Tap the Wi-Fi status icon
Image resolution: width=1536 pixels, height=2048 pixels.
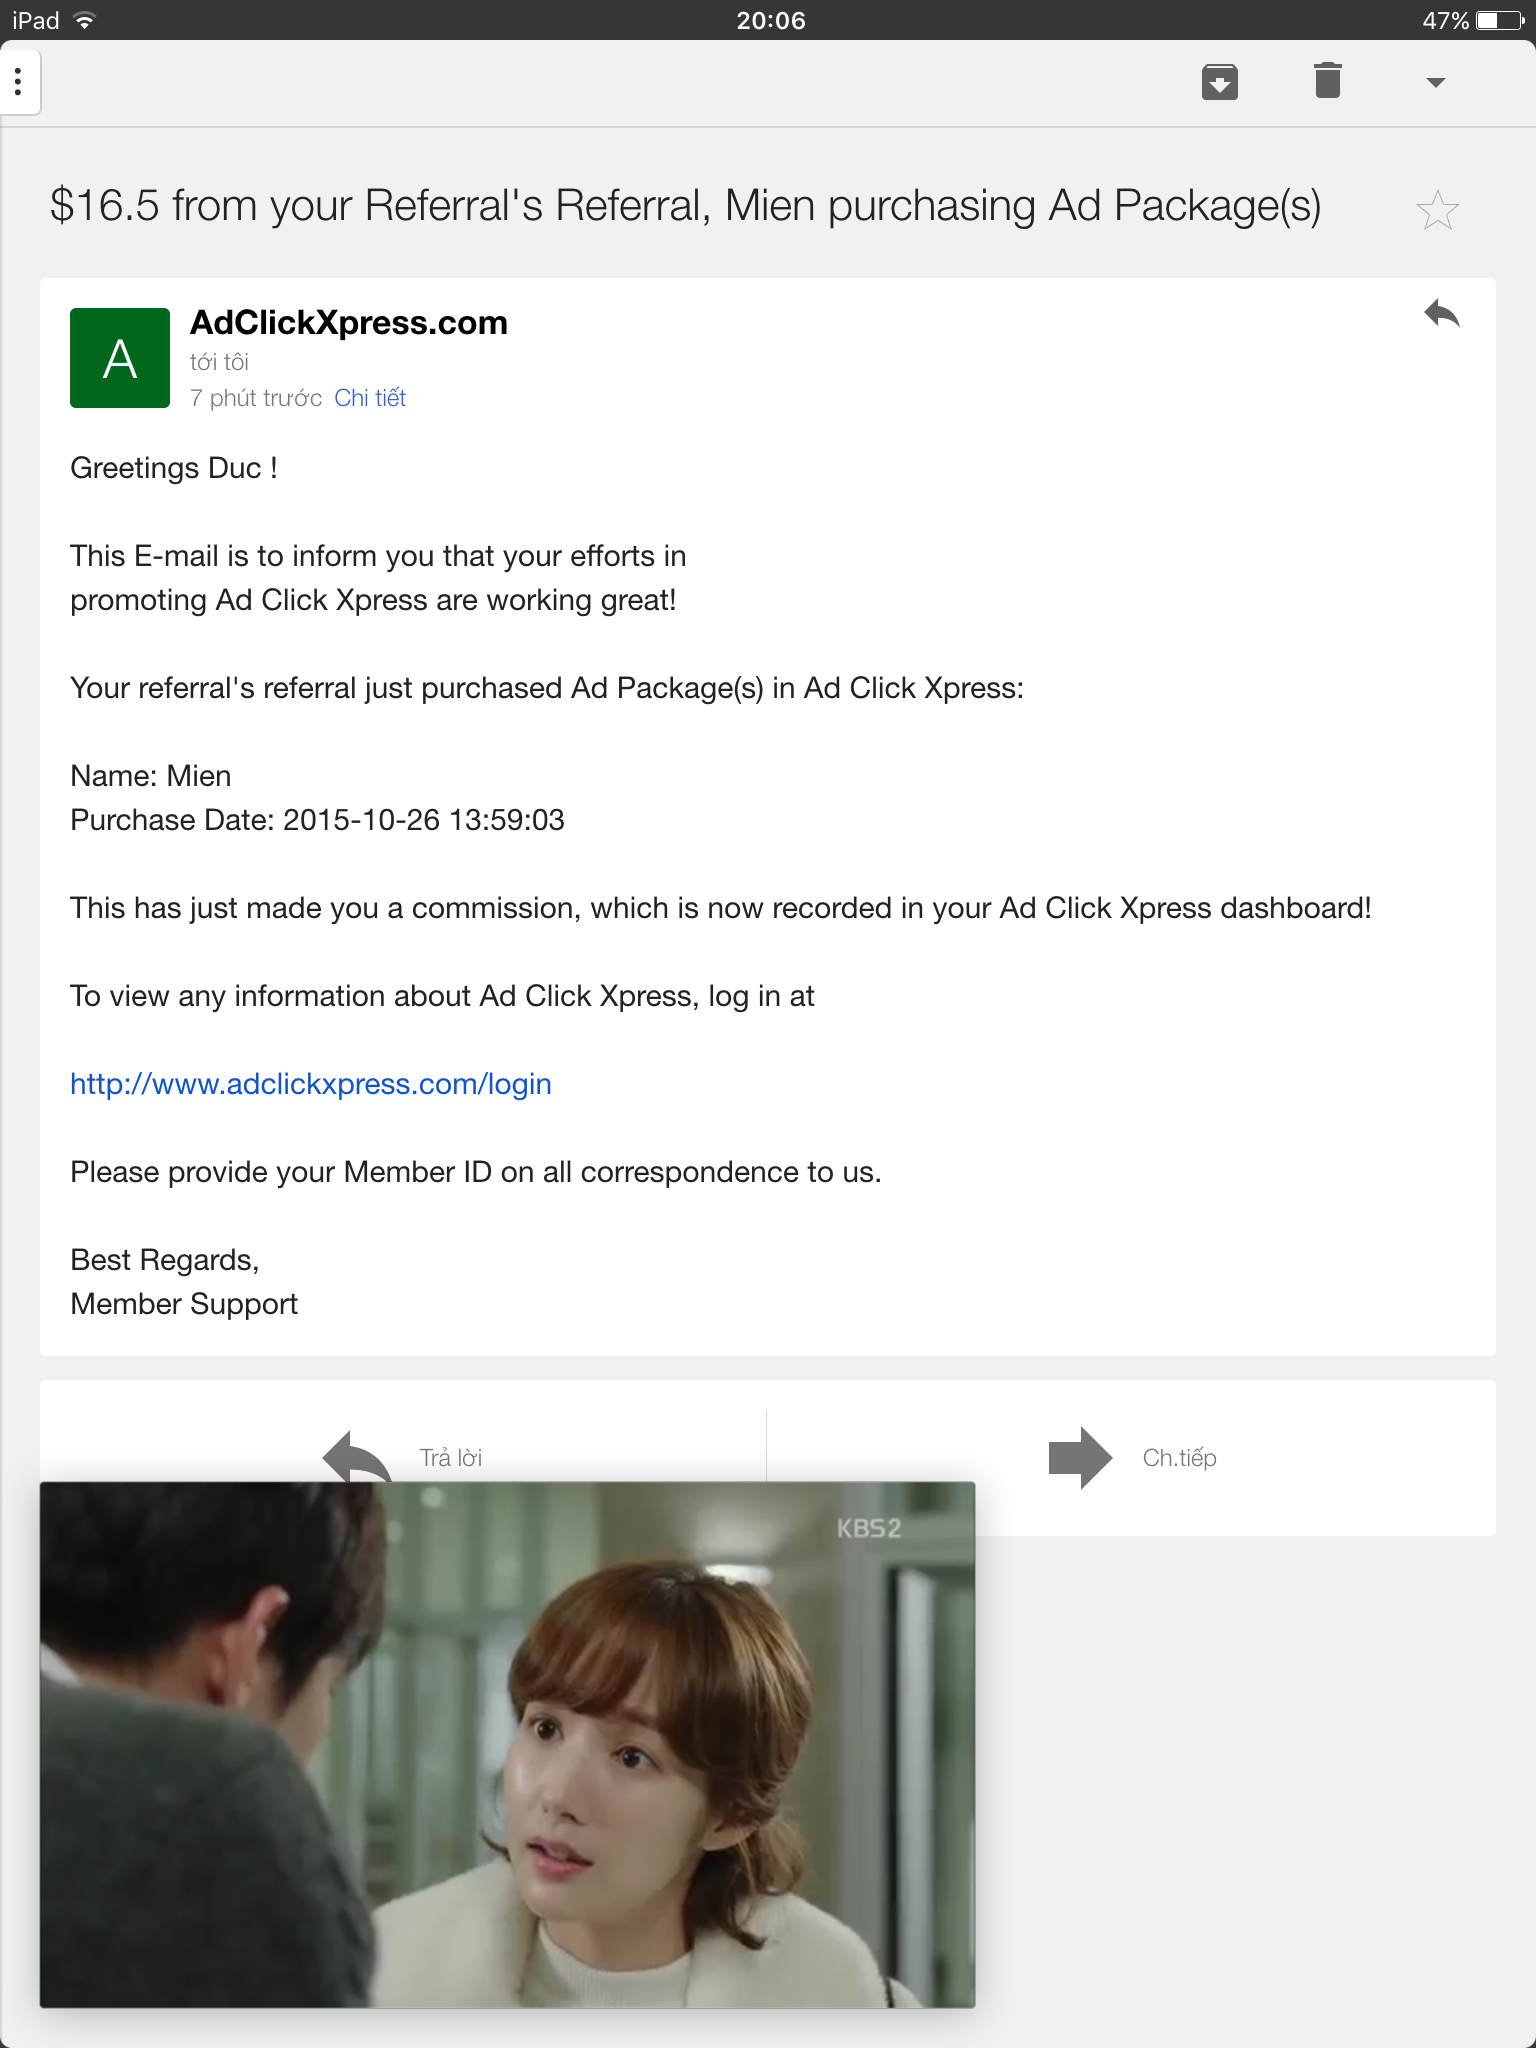pos(85,20)
